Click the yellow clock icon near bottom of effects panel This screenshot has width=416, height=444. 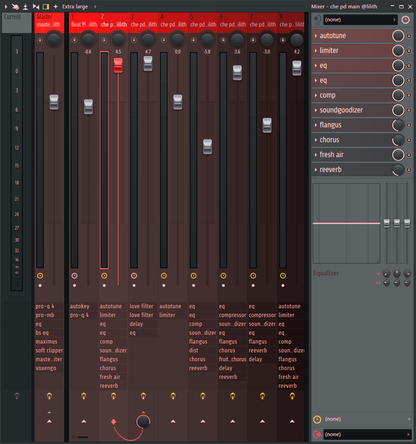[317, 419]
